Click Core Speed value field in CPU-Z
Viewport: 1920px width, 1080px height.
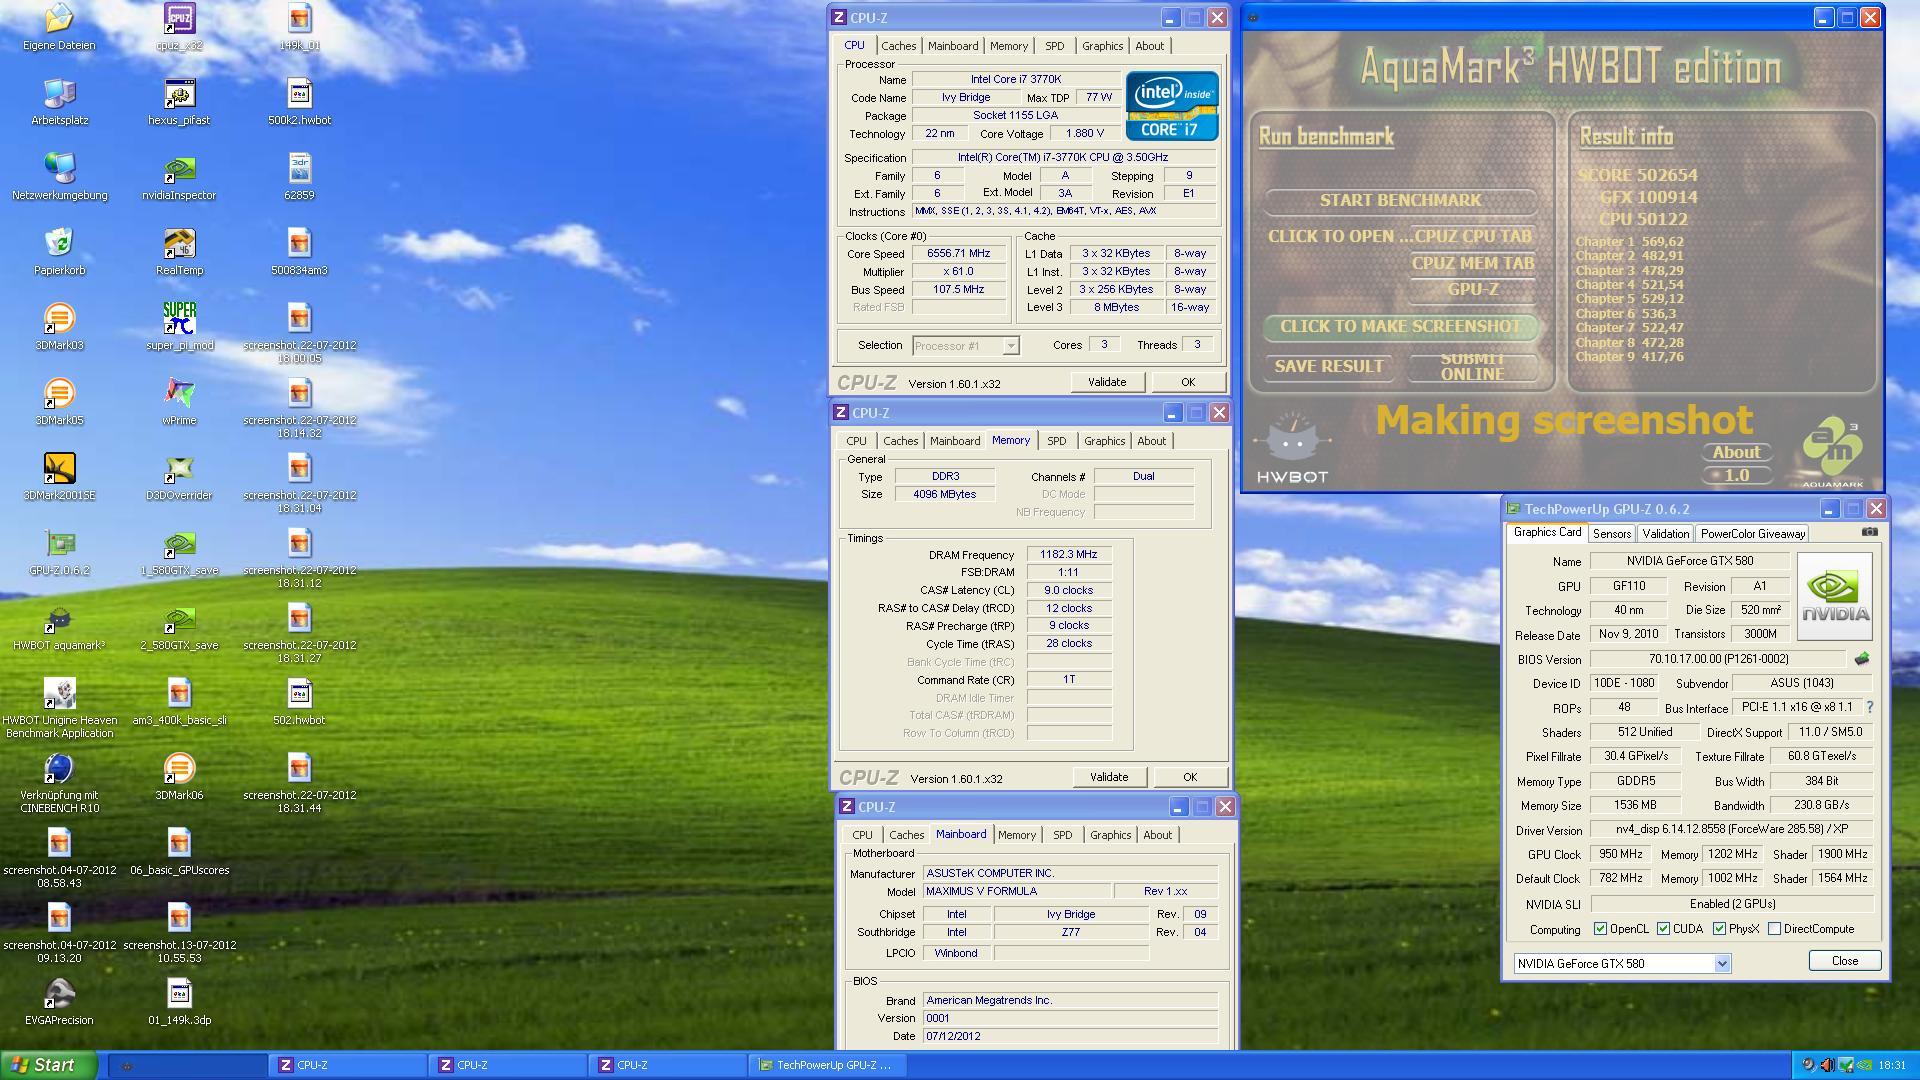coord(958,254)
